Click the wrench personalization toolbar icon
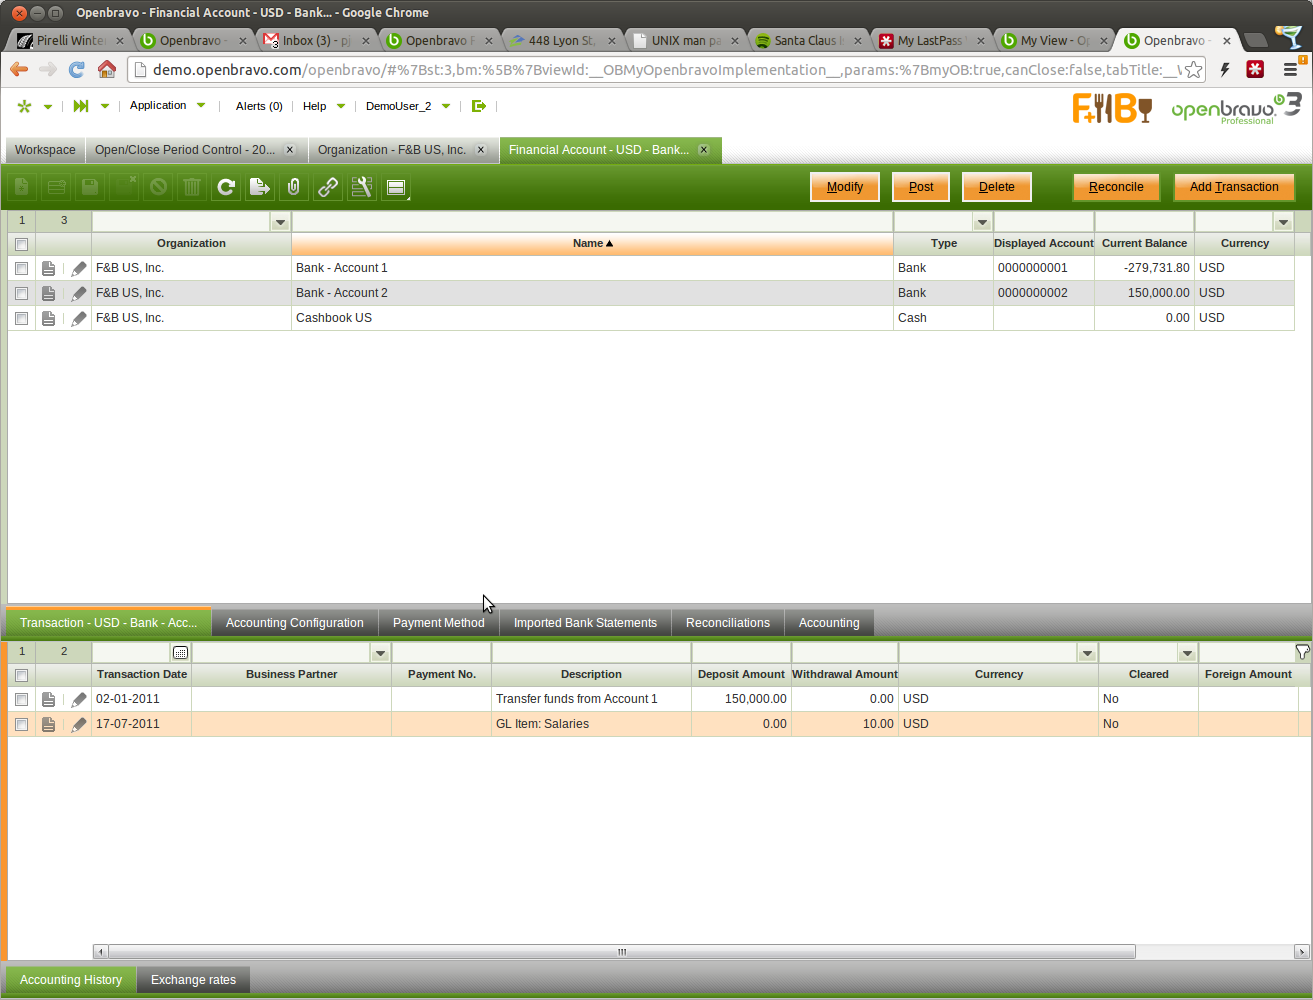1313x1000 pixels. pos(362,187)
